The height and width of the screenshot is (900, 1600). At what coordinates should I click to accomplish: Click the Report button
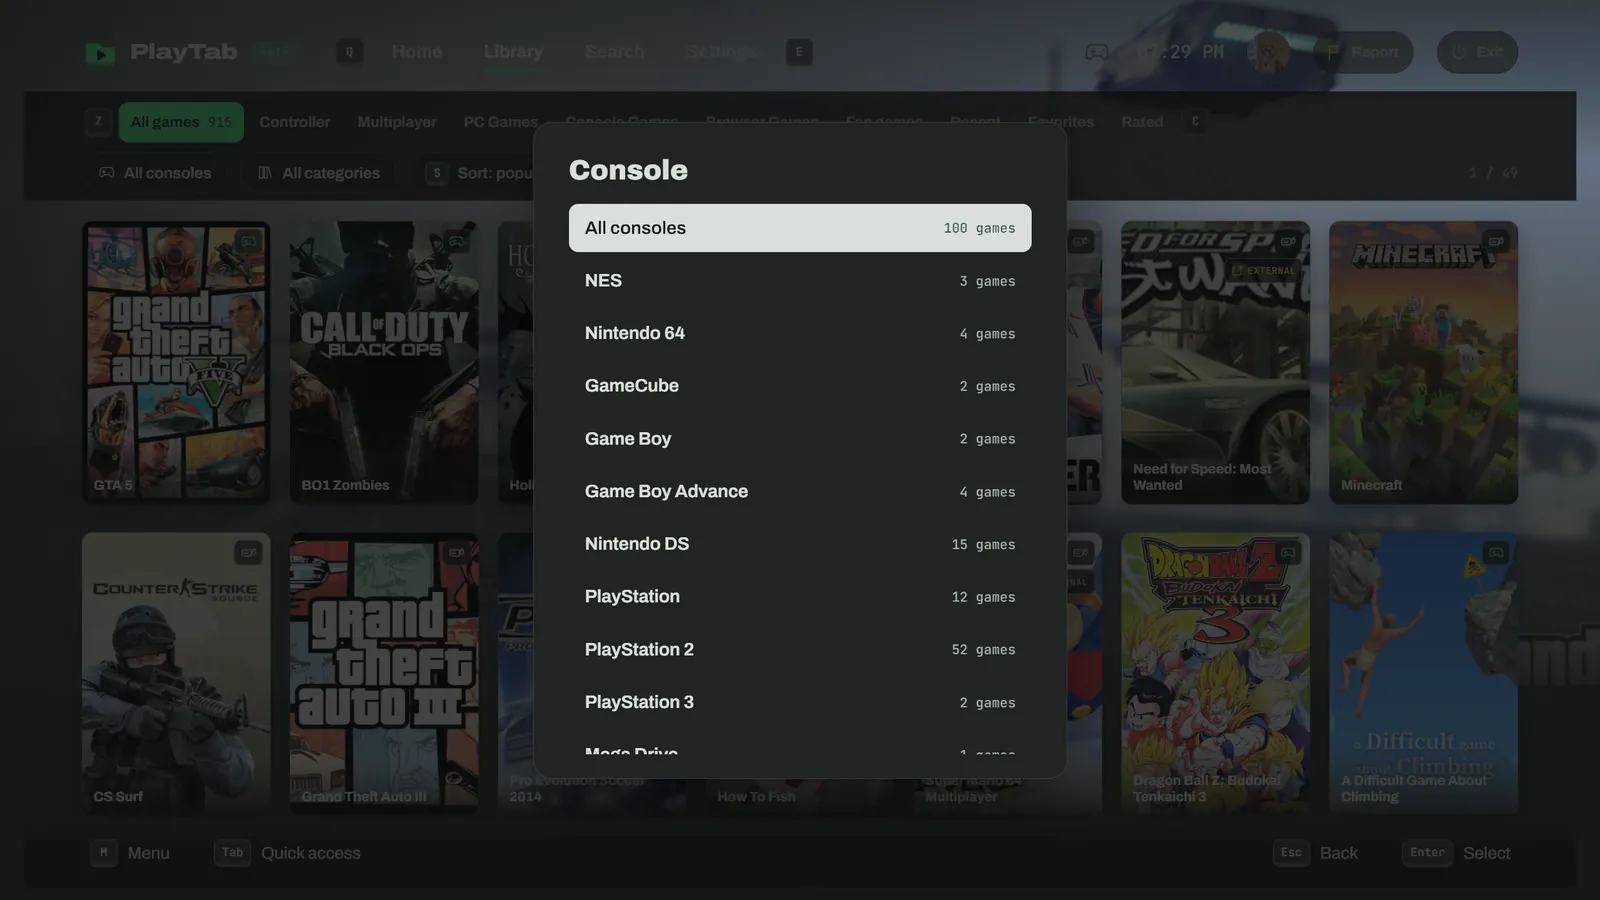point(1363,52)
